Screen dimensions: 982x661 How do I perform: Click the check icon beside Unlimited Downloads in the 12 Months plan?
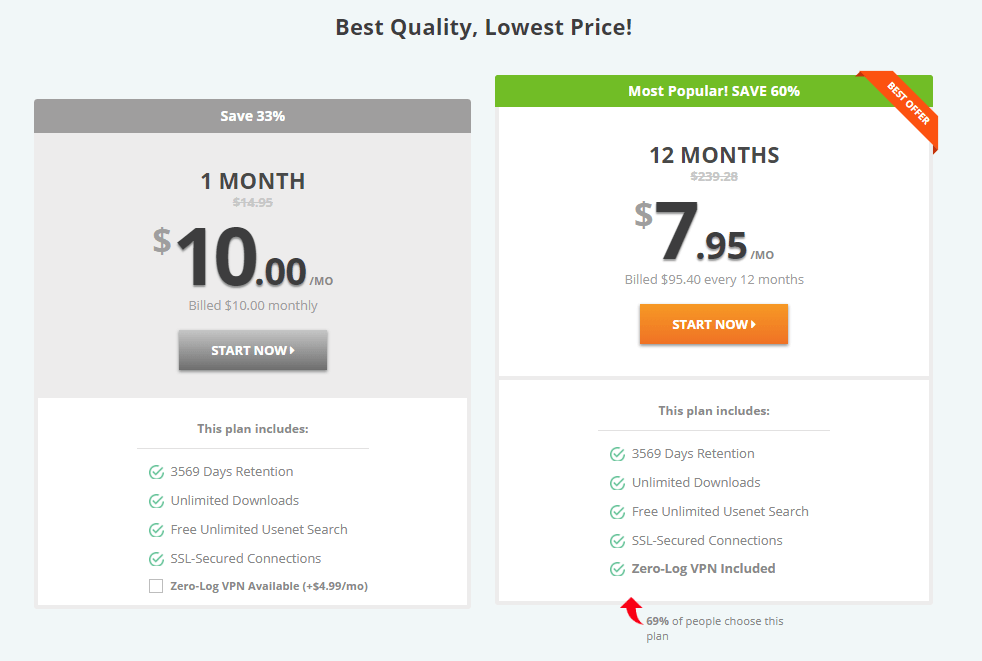pos(618,482)
